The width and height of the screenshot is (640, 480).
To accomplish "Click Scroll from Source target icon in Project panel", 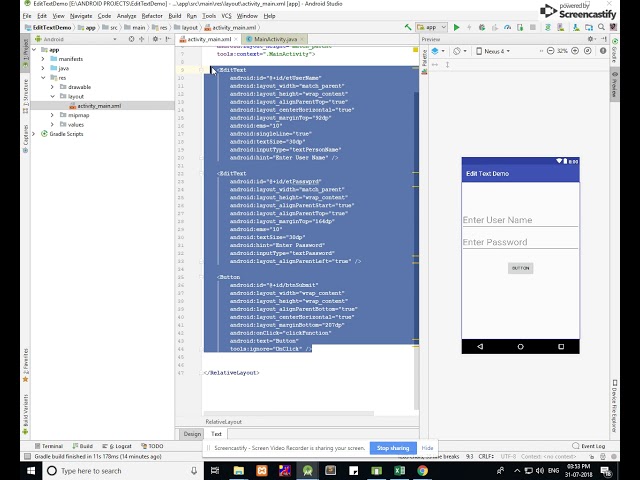I will [131, 39].
